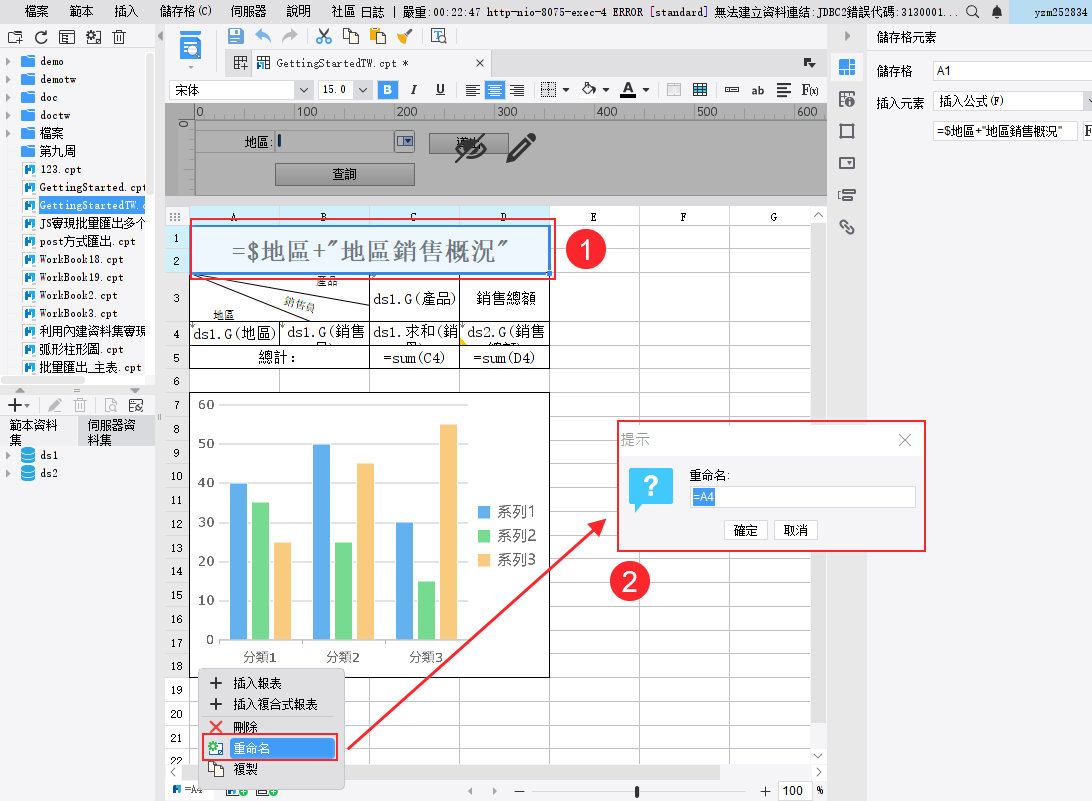Click the Redo arrow icon
This screenshot has width=1092, height=801.
pyautogui.click(x=289, y=36)
